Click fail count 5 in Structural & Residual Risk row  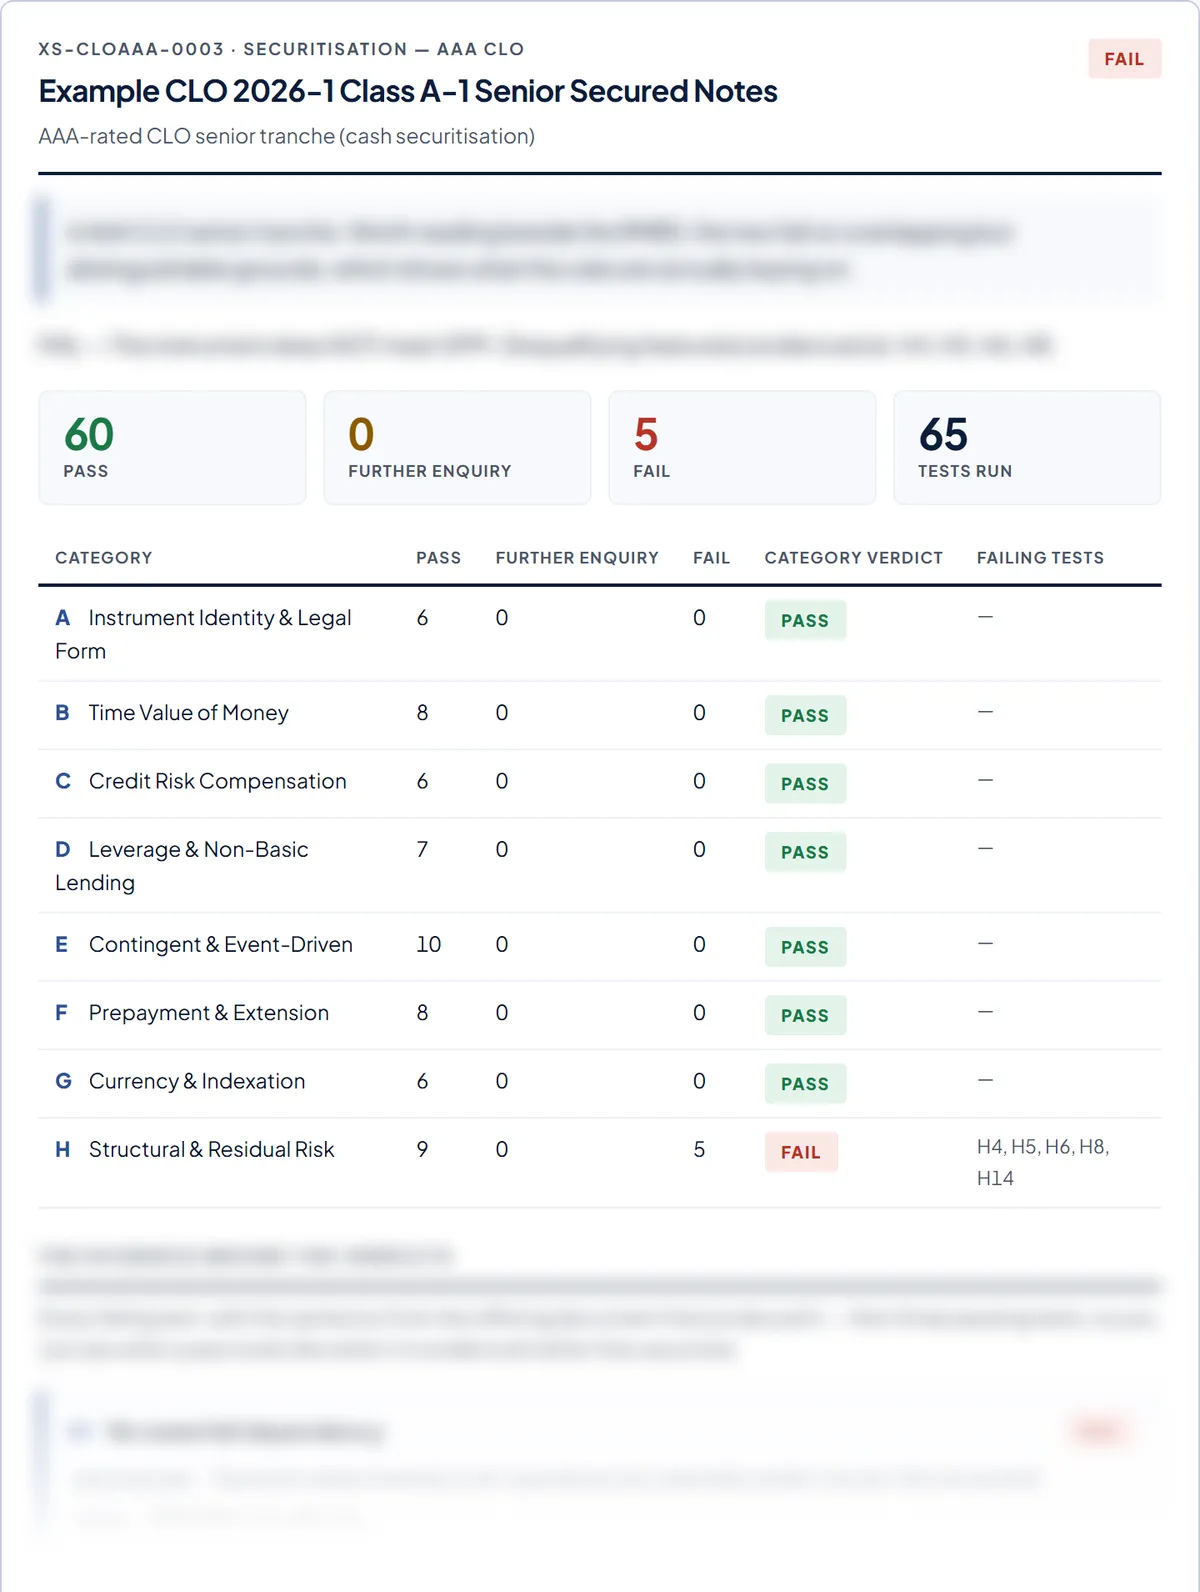(699, 1150)
